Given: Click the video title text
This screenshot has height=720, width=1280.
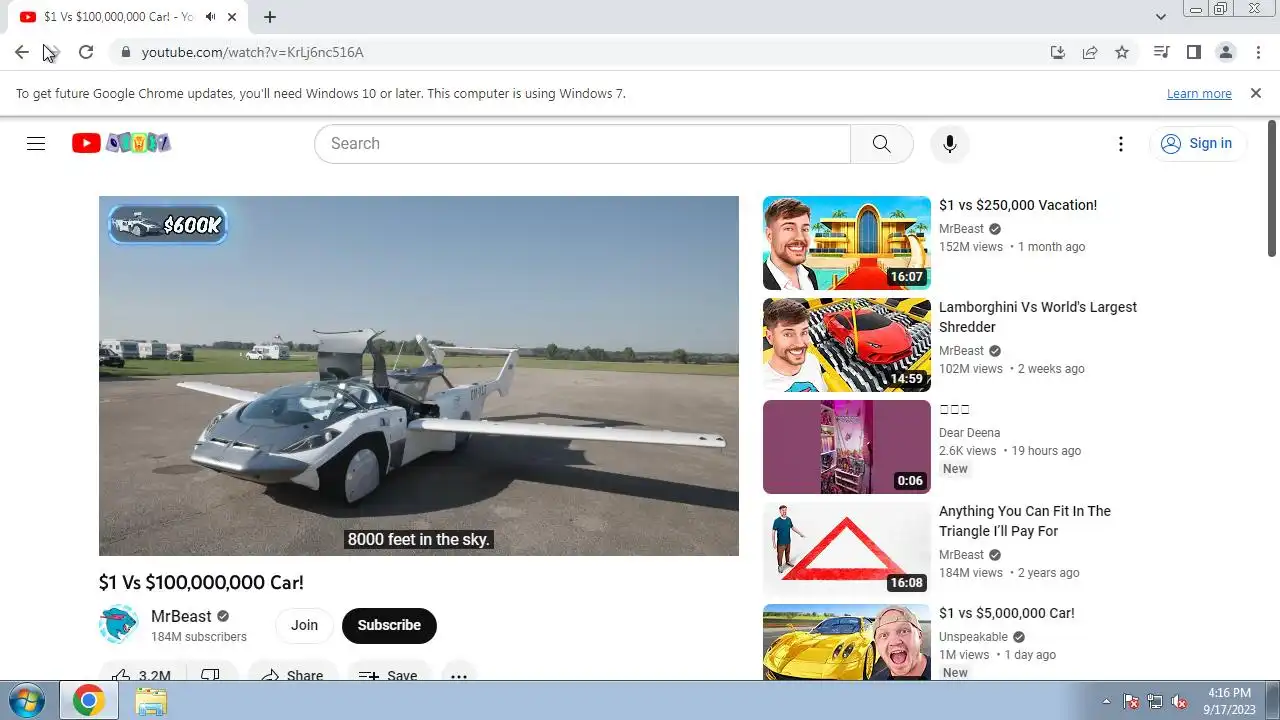Looking at the screenshot, I should pyautogui.click(x=201, y=582).
